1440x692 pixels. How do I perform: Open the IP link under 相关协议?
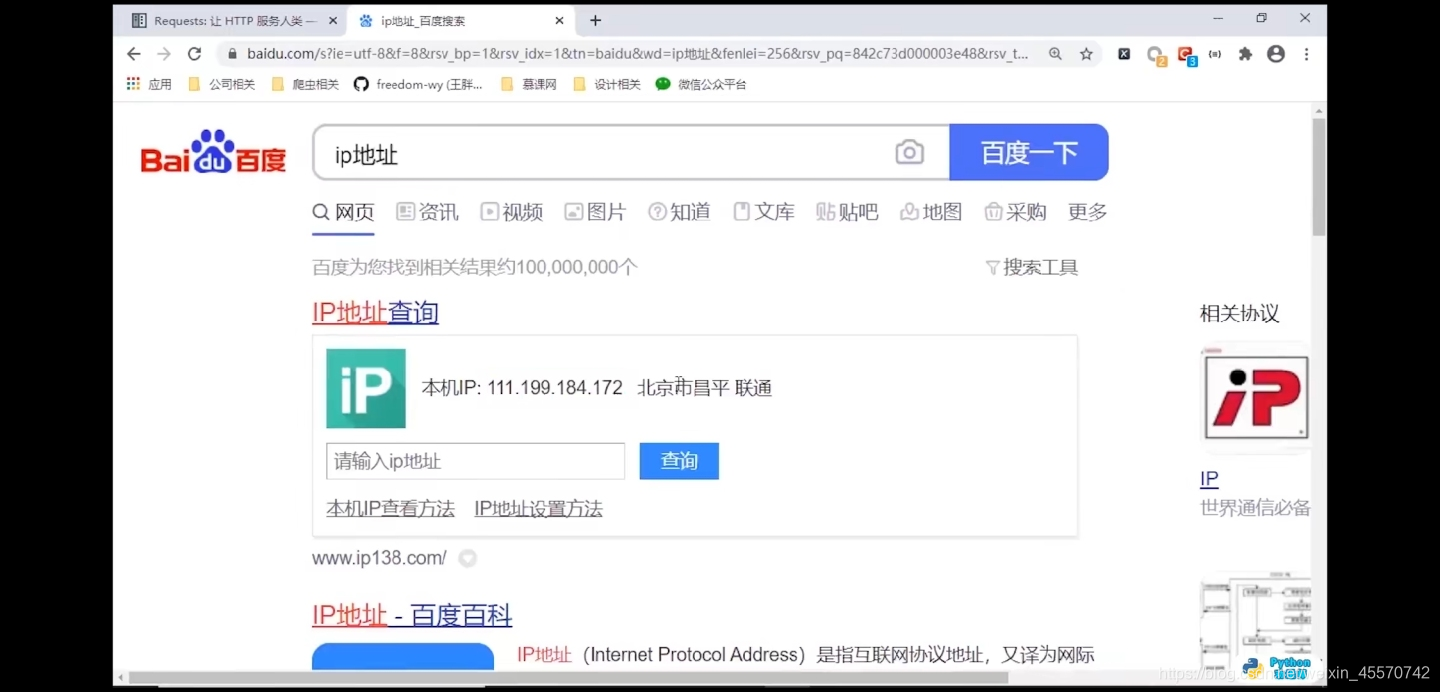coord(1209,478)
